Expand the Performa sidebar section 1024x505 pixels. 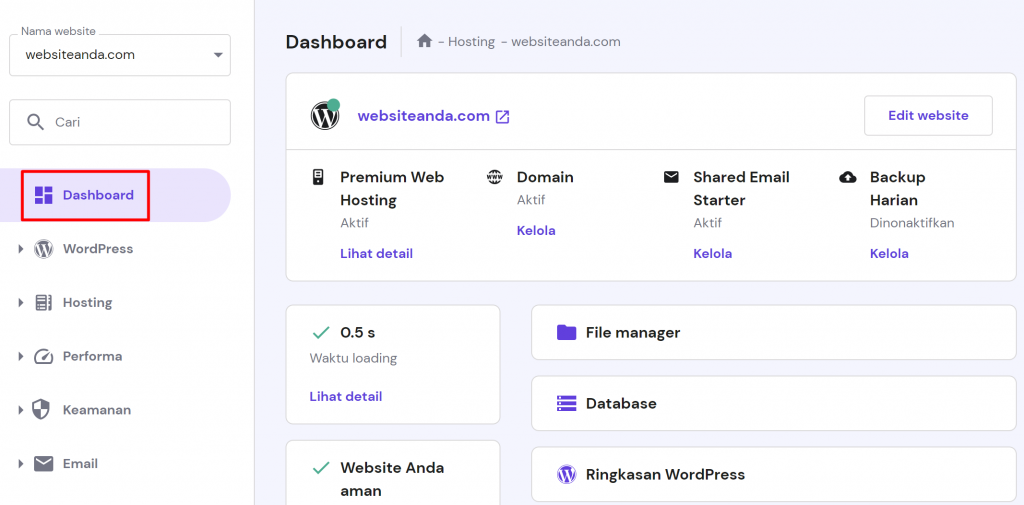tap(20, 357)
